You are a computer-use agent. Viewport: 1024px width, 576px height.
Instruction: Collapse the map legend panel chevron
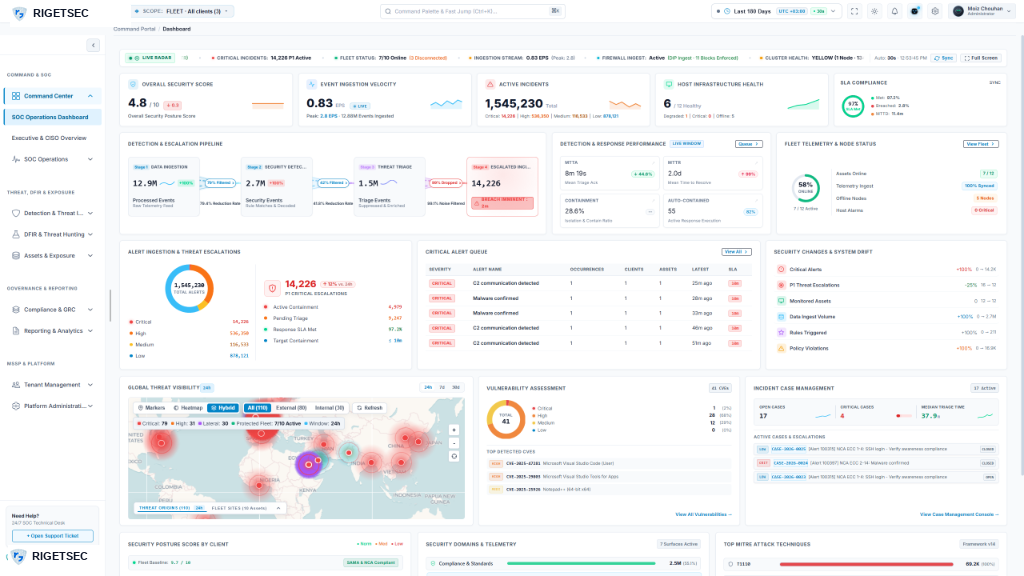coord(278,508)
